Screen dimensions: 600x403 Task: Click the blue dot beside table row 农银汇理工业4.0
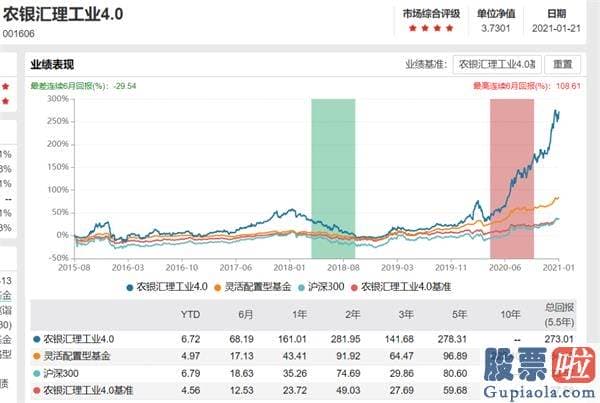tap(37, 339)
